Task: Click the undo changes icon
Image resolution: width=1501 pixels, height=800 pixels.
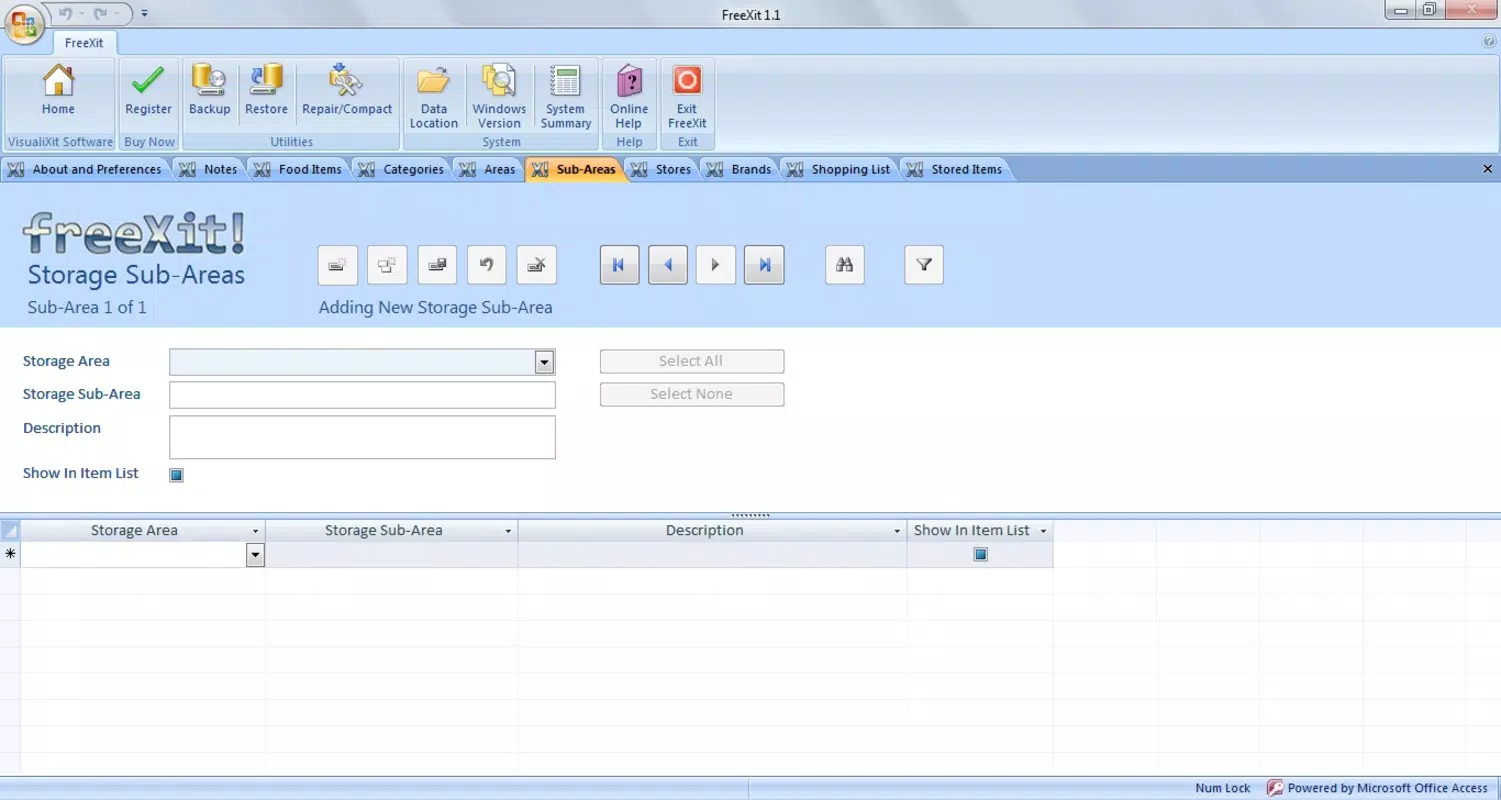Action: [487, 265]
